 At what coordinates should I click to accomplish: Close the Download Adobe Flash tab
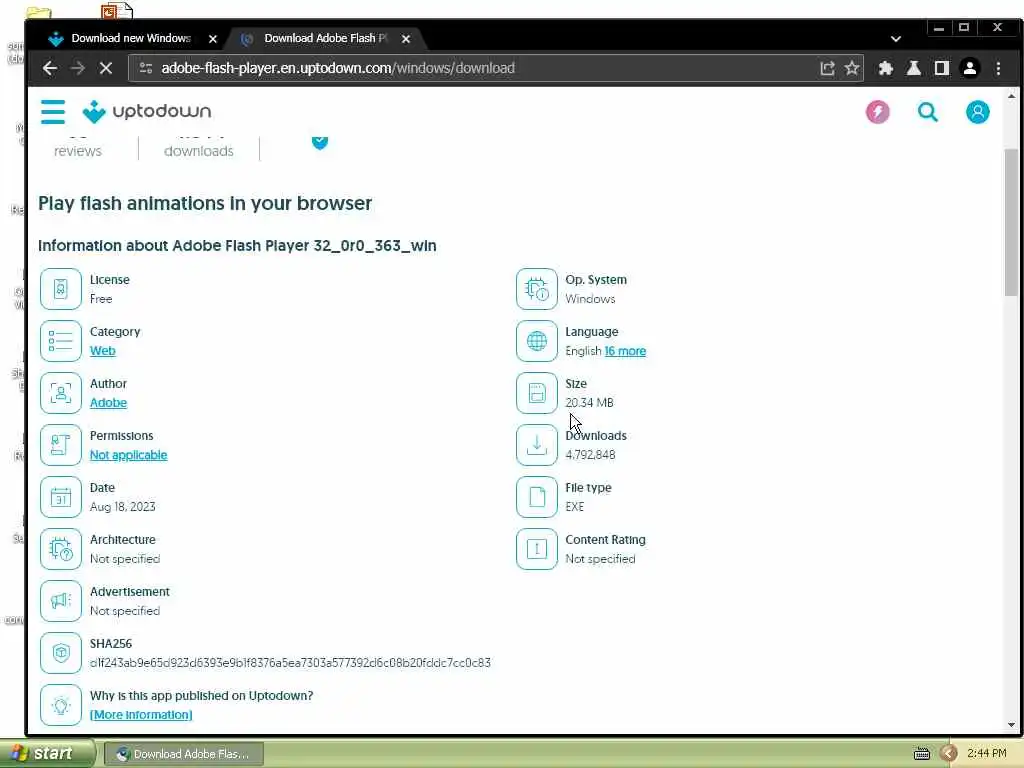pyautogui.click(x=406, y=39)
